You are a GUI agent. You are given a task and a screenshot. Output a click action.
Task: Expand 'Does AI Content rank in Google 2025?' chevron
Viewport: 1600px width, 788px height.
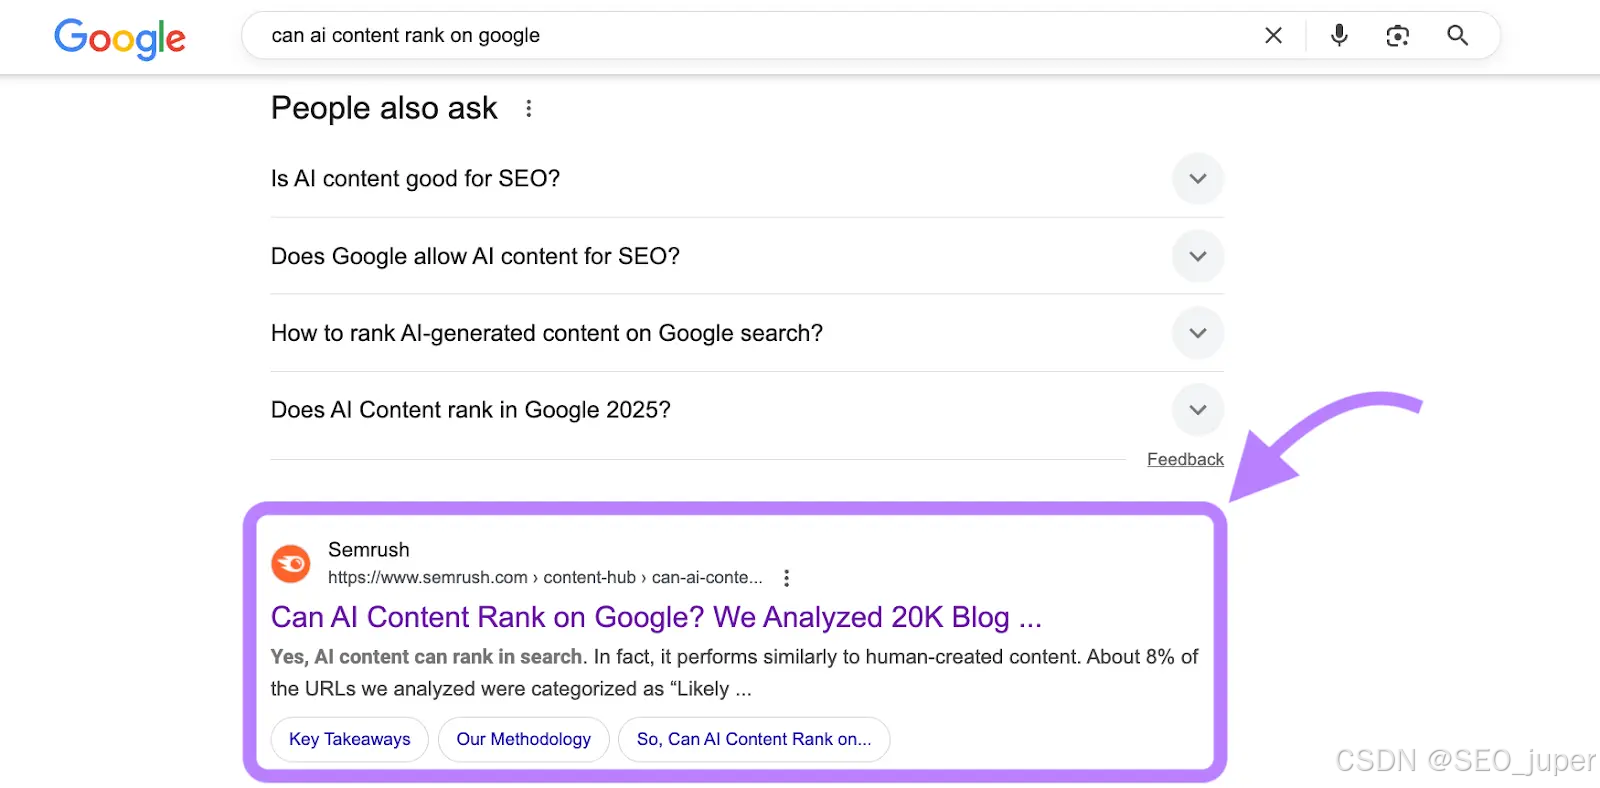click(x=1197, y=410)
